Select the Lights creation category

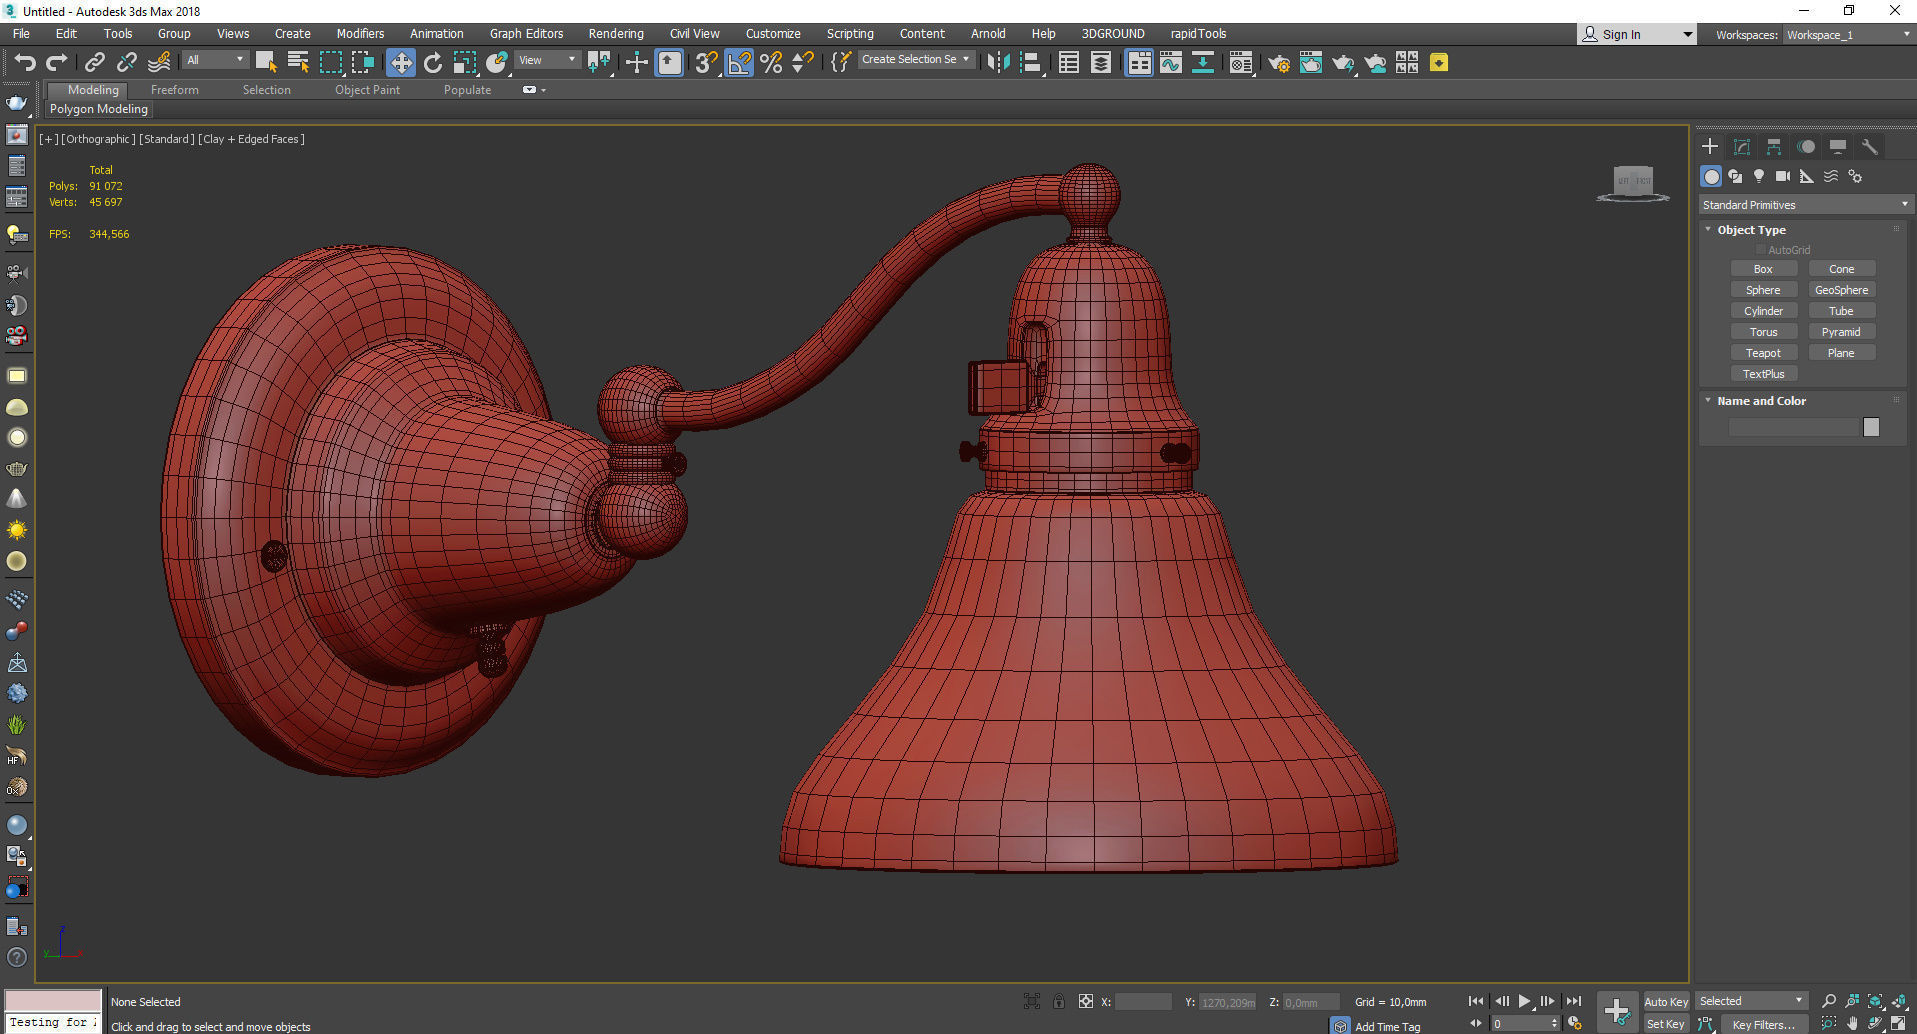coord(1759,176)
